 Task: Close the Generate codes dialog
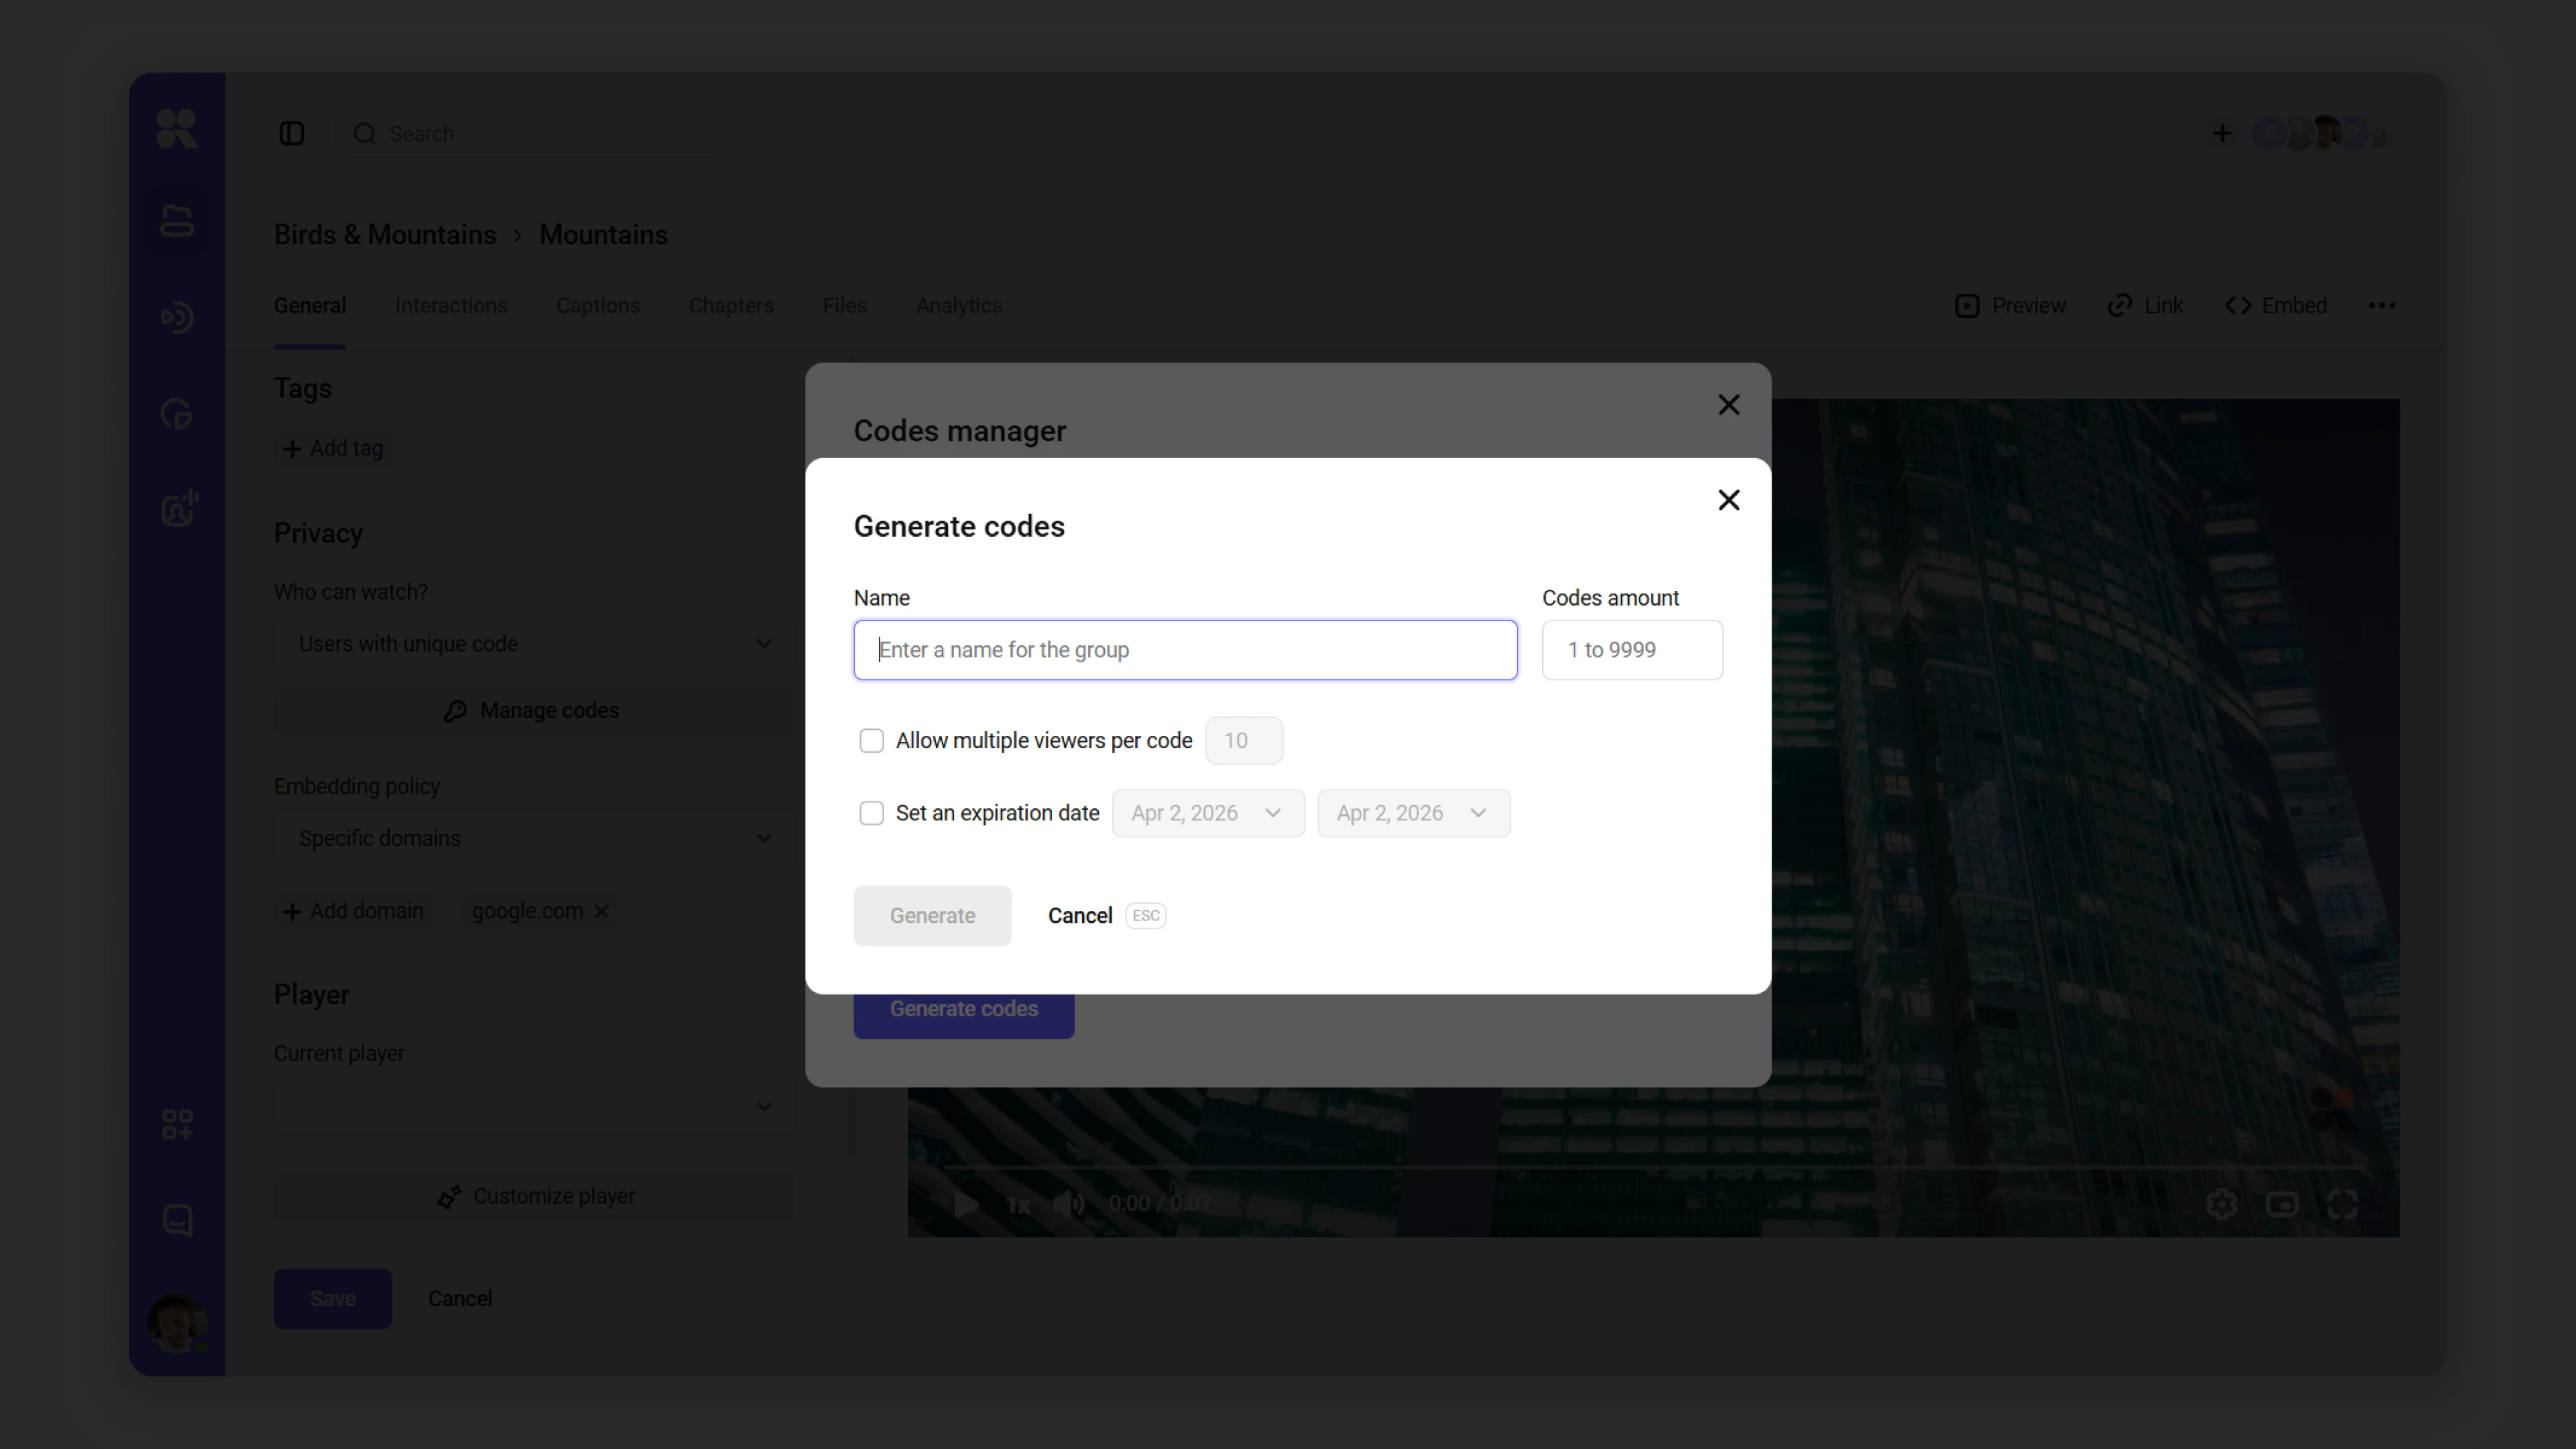1729,500
